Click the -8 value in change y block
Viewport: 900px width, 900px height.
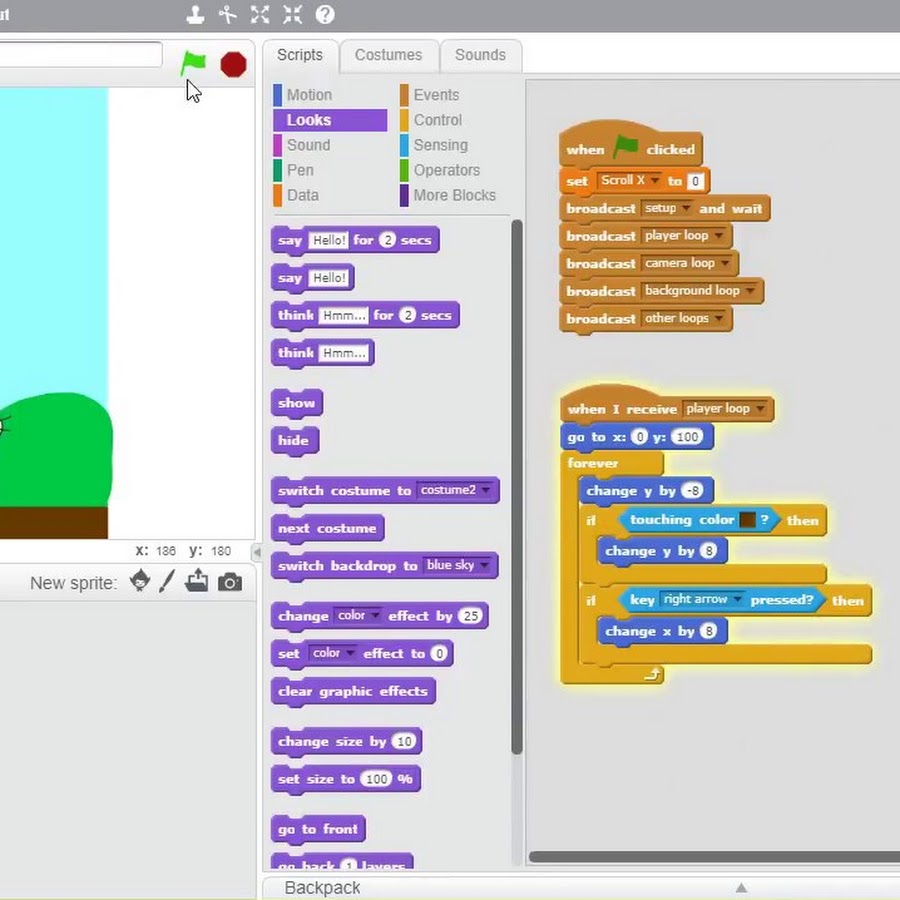[x=693, y=491]
